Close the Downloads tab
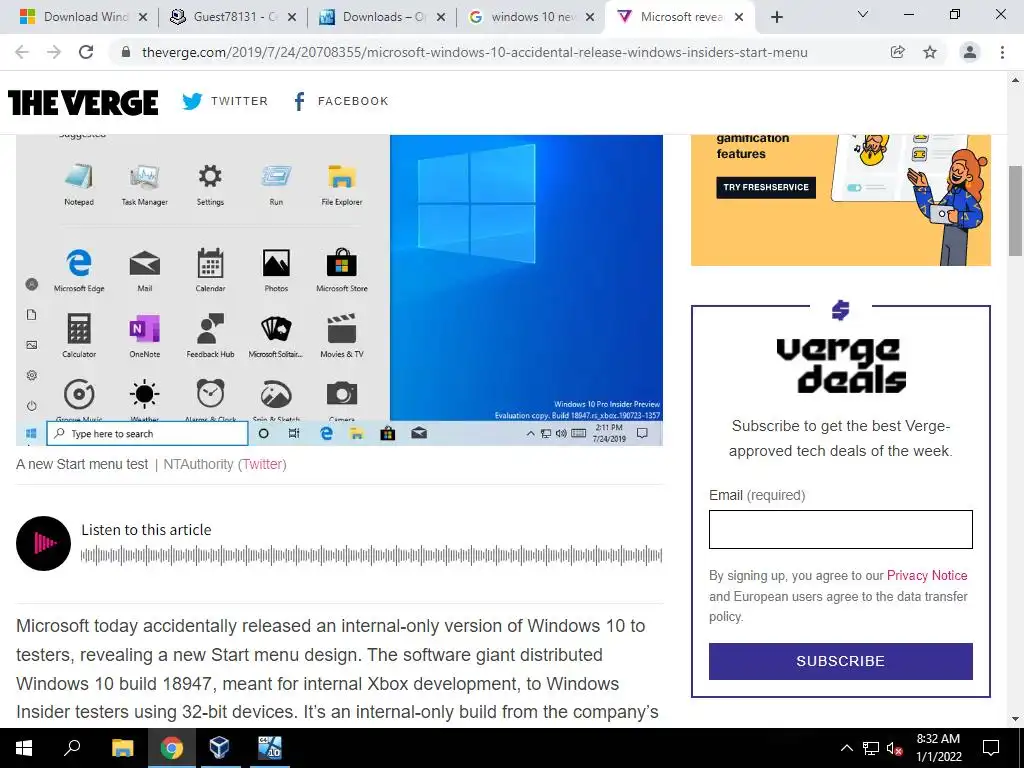This screenshot has width=1024, height=768. tap(441, 17)
